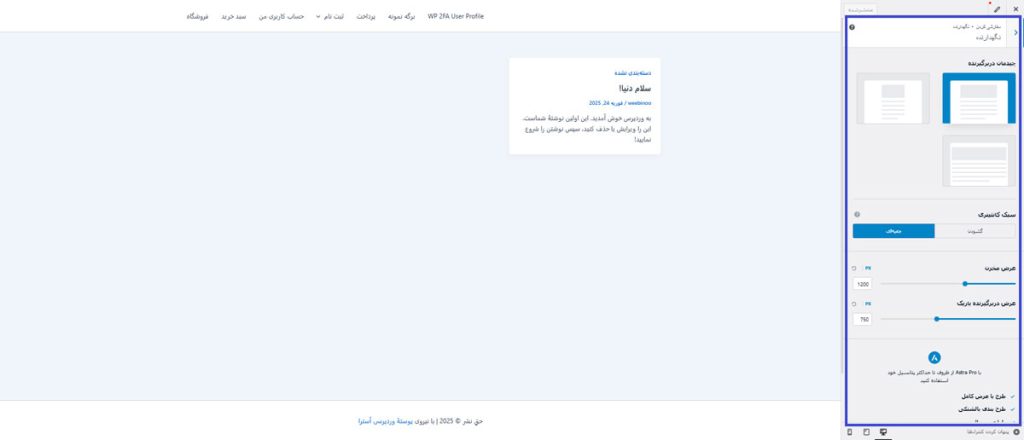
Task: Close the WordPress Customizer panel
Action: (x=1015, y=8)
